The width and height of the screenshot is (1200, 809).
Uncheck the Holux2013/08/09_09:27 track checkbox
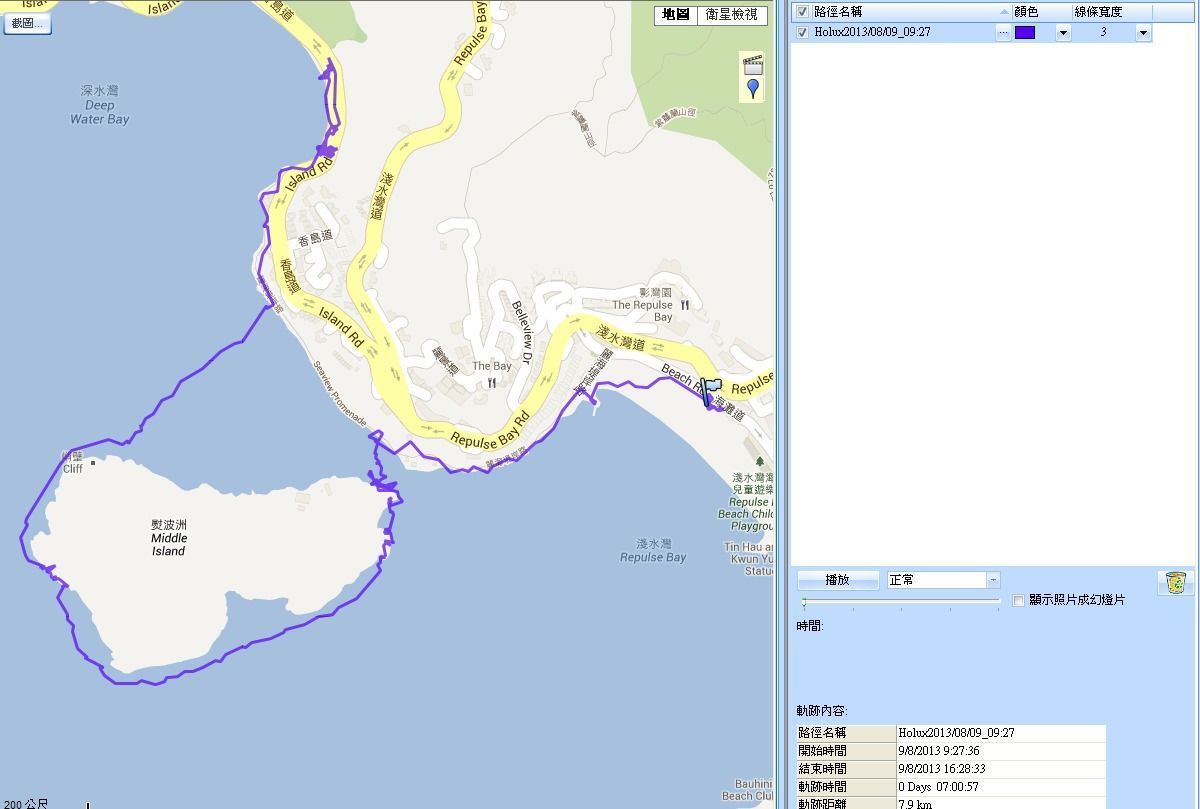802,32
